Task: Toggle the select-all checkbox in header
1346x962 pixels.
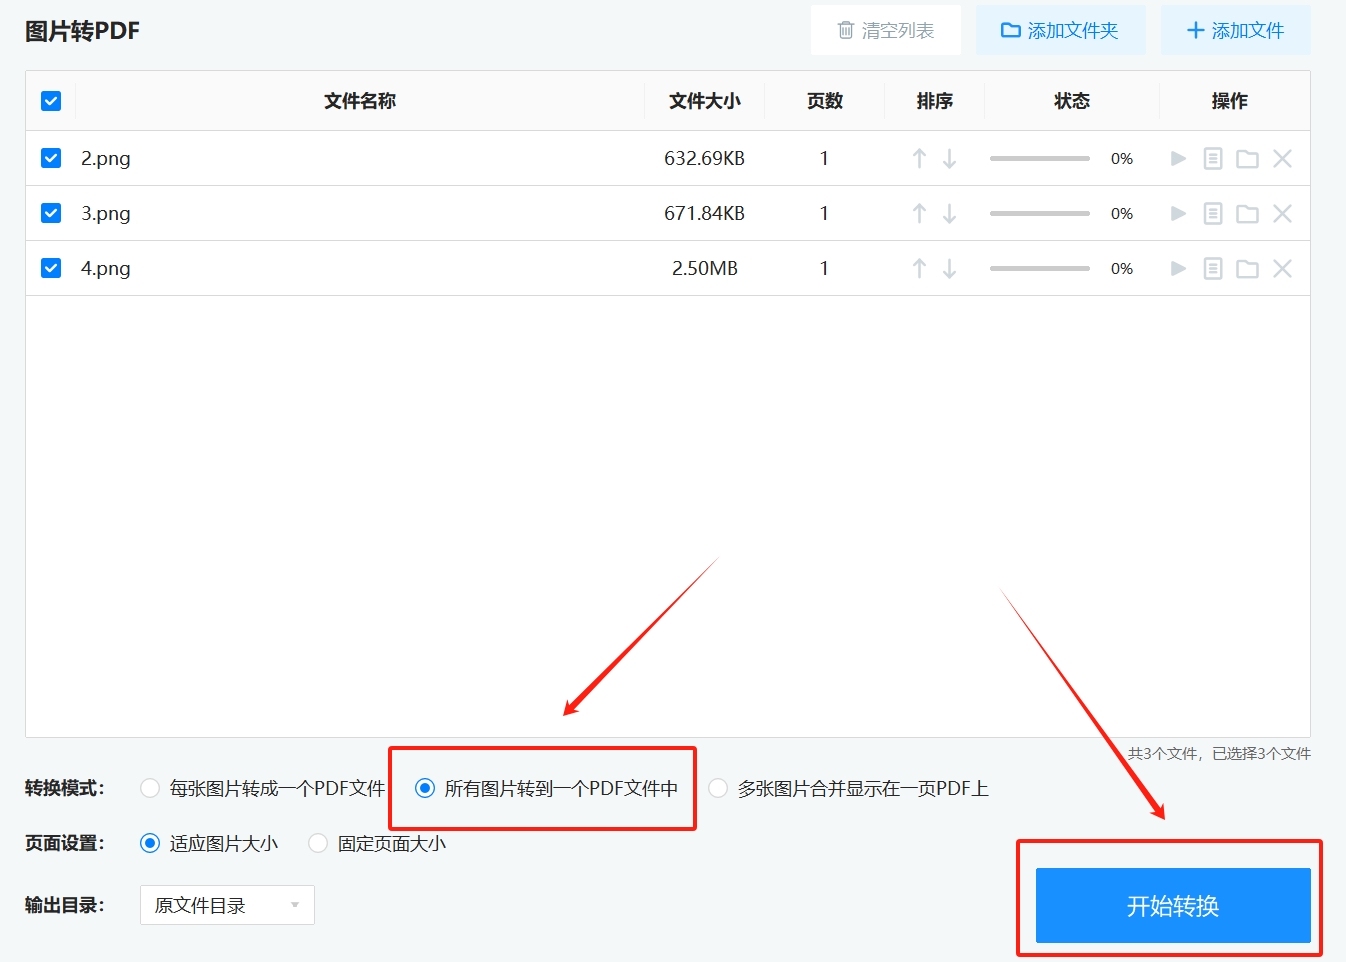Action: pyautogui.click(x=50, y=101)
